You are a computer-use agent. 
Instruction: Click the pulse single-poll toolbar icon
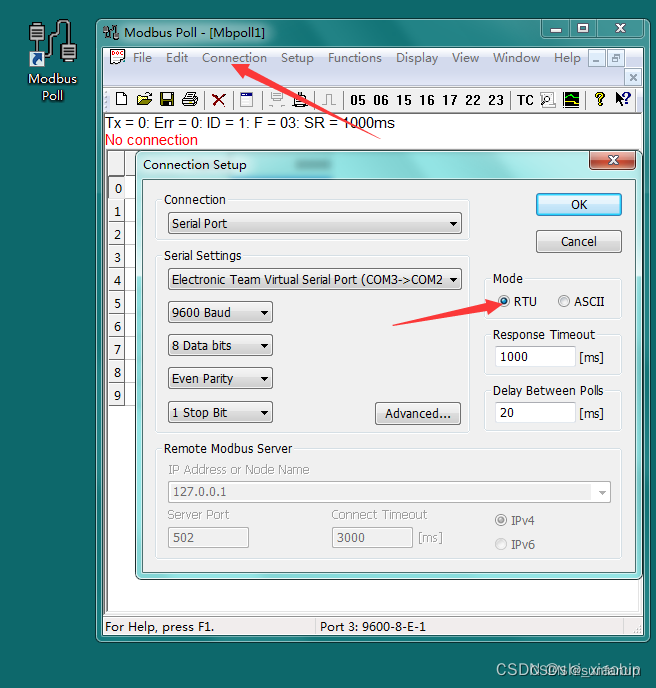click(329, 100)
